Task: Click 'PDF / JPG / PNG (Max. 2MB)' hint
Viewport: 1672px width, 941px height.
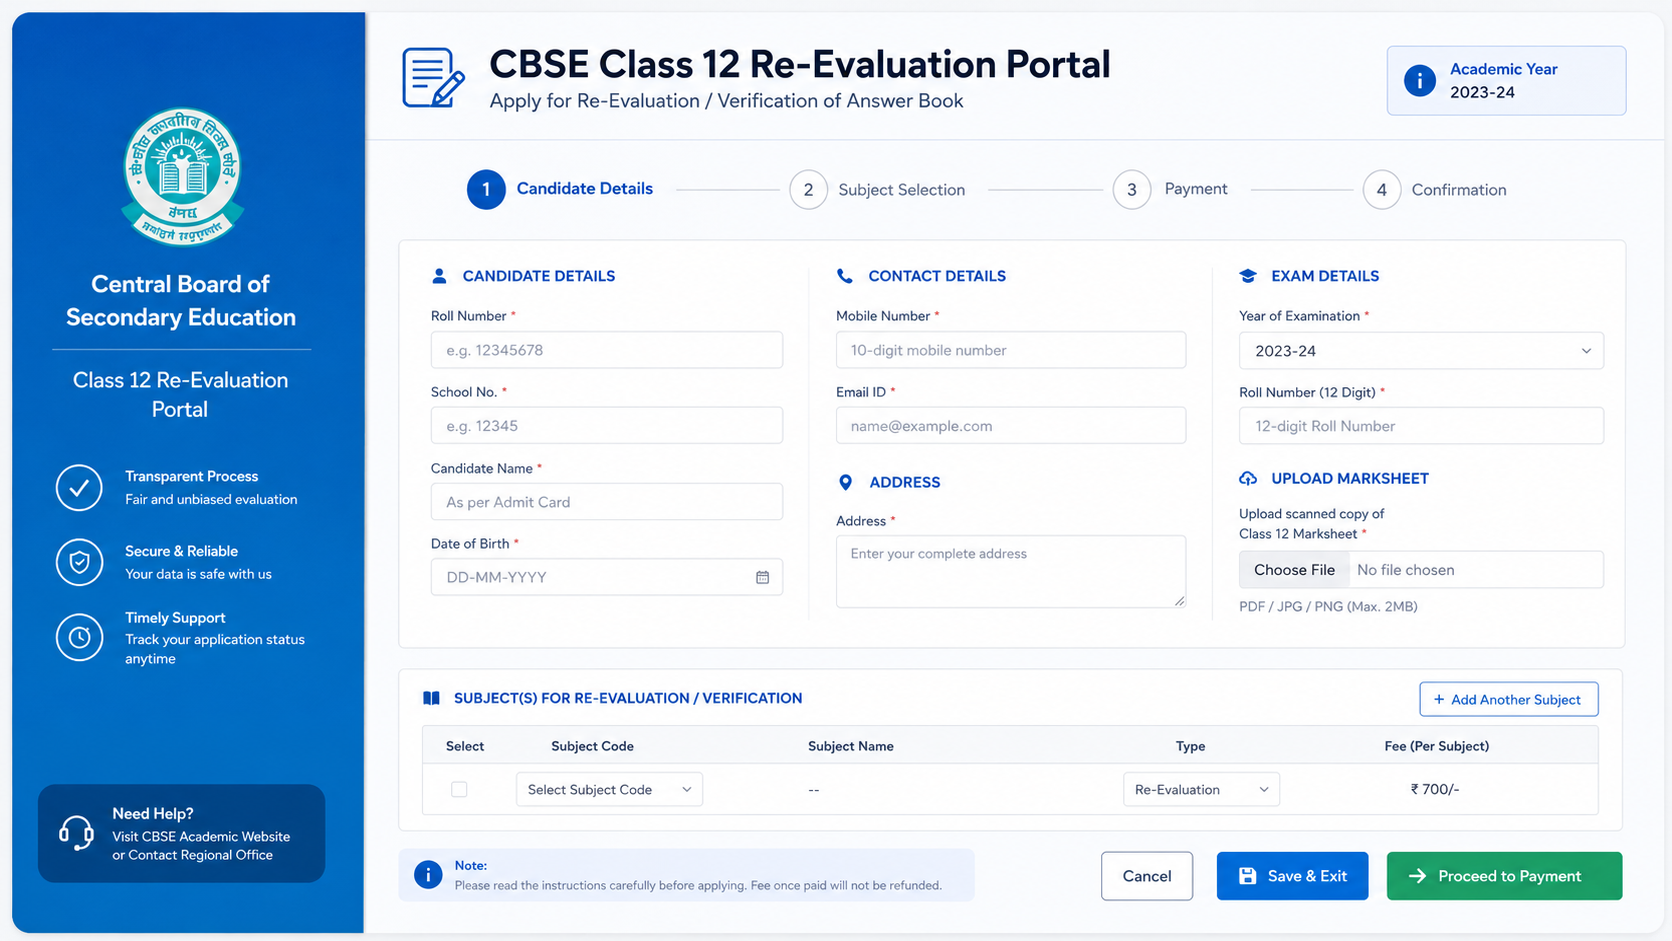Action: click(x=1328, y=606)
